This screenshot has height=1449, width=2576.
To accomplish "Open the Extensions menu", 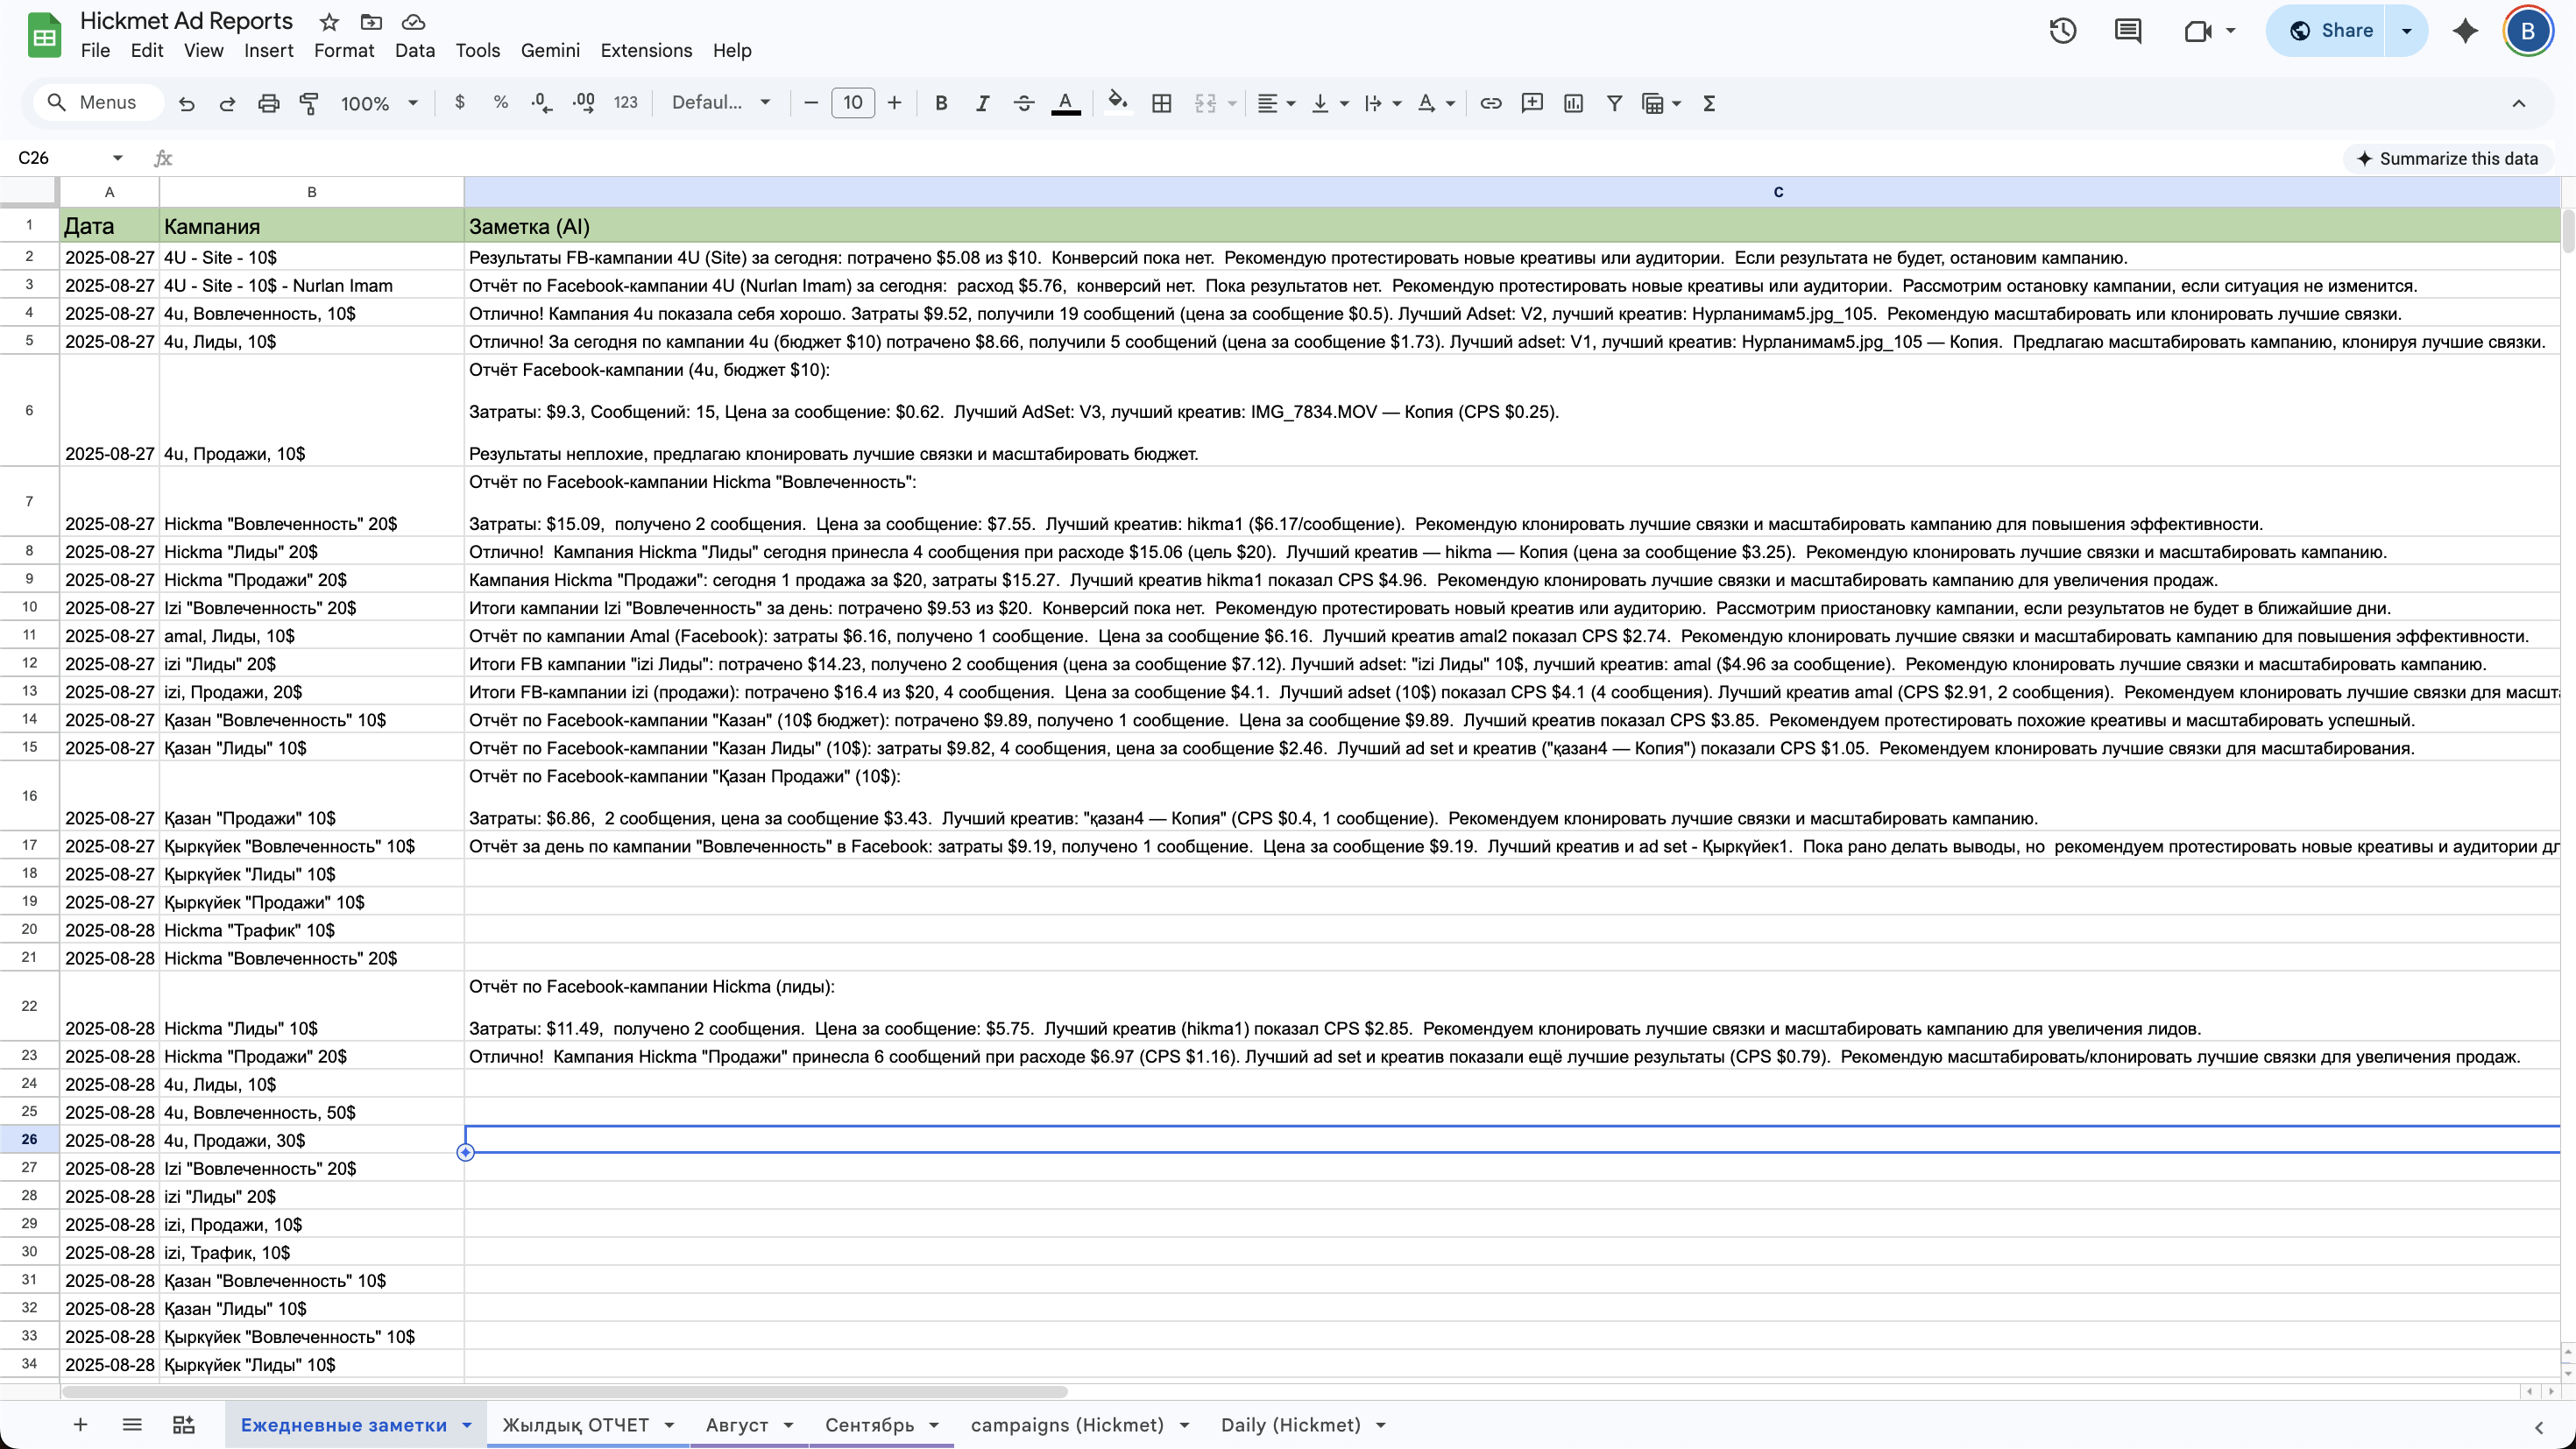I will point(646,51).
